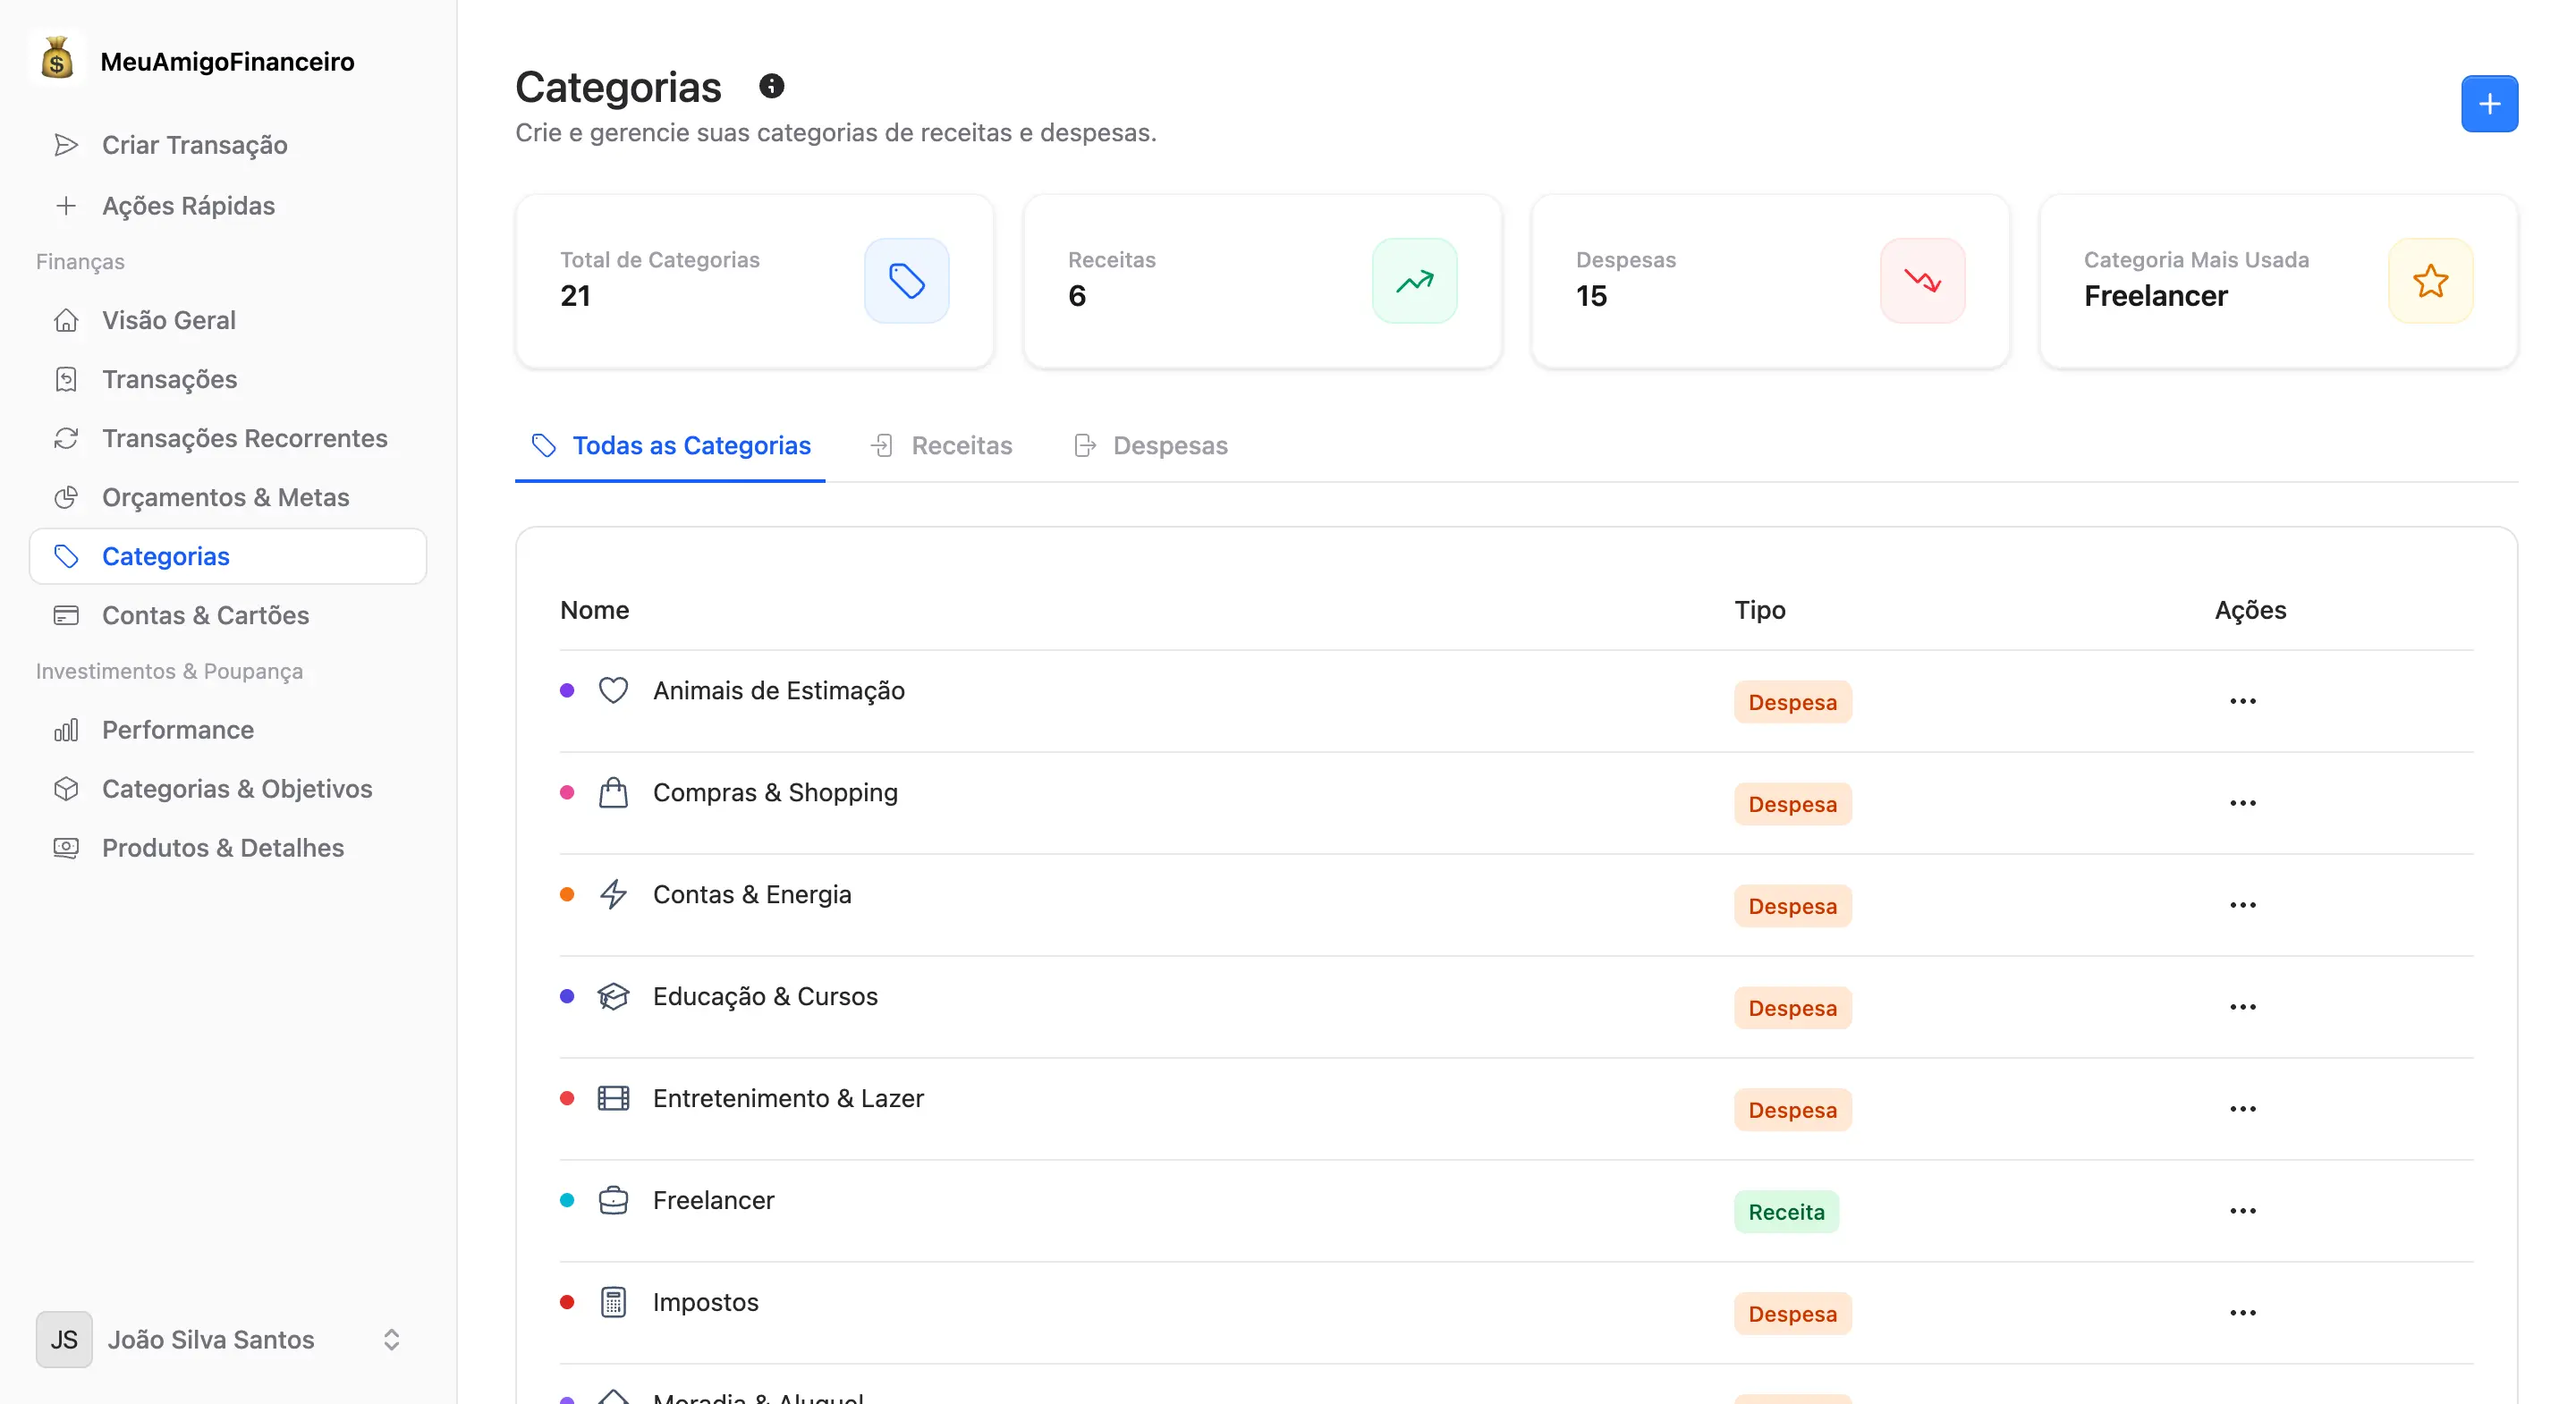Open the actions menu for Animais de Estimação
This screenshot has width=2576, height=1404.
(2243, 701)
